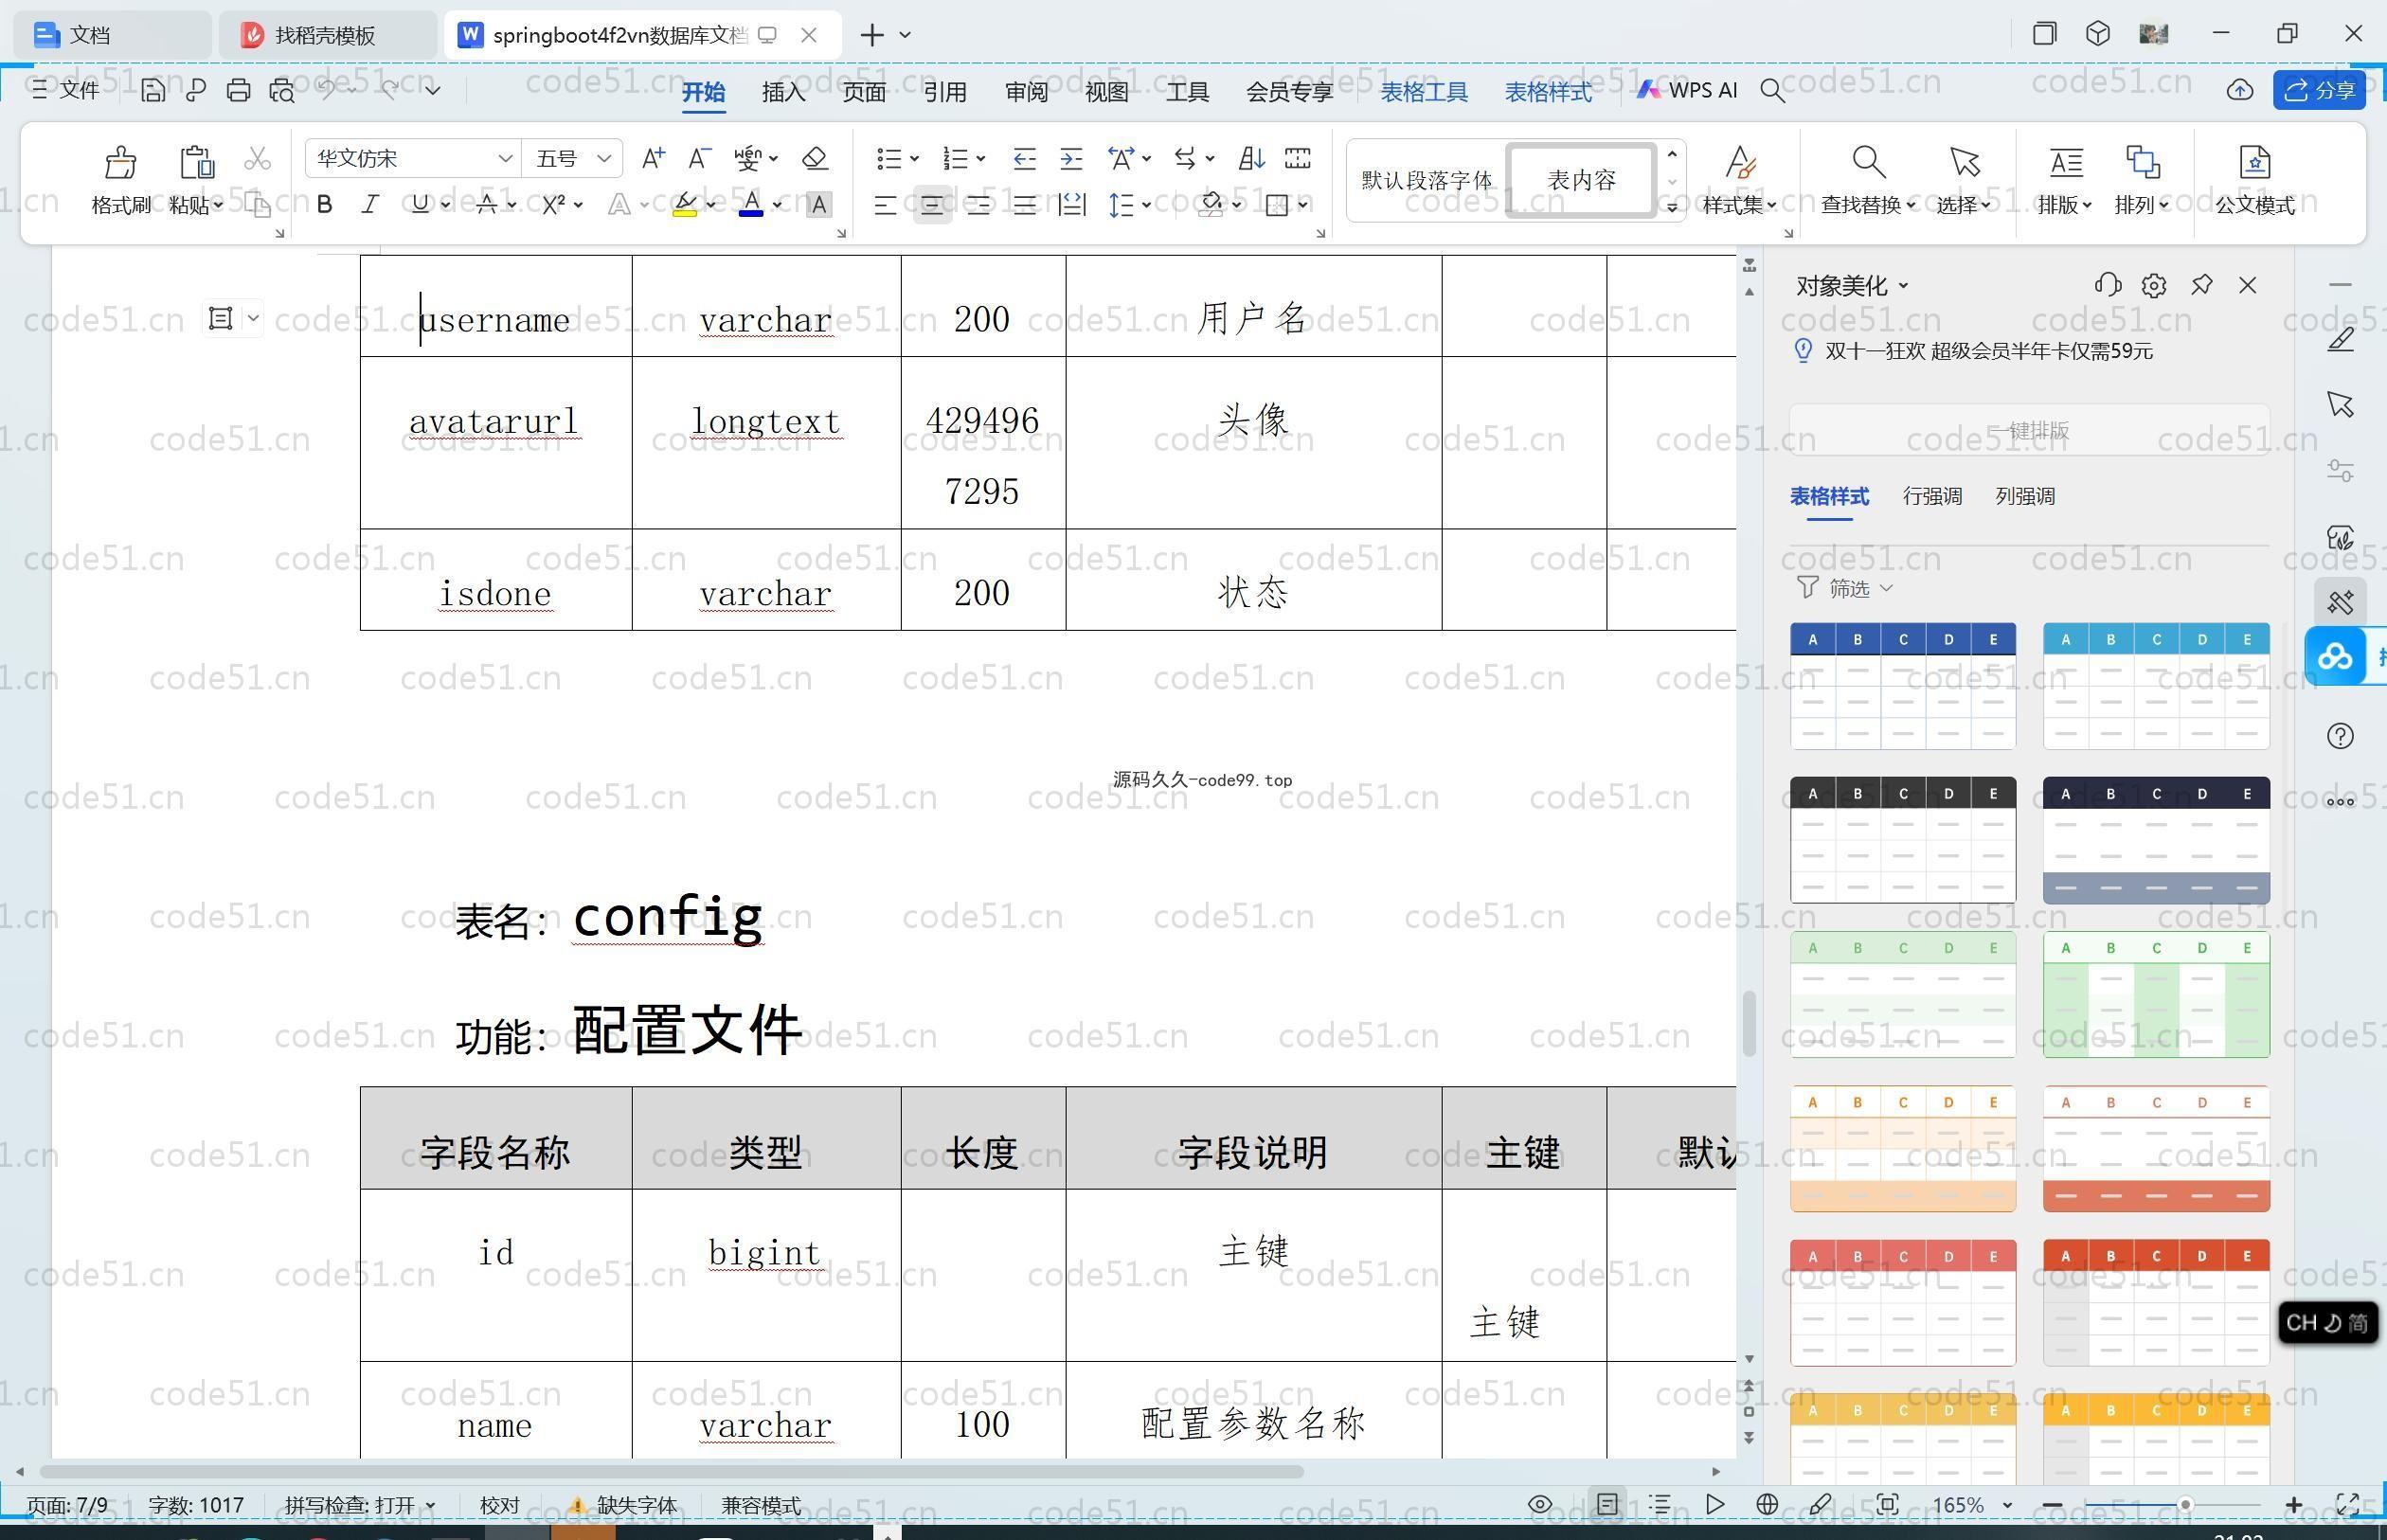Click the cloud upload icon near Share
Screen dimensions: 2387x1540
pos(2240,90)
